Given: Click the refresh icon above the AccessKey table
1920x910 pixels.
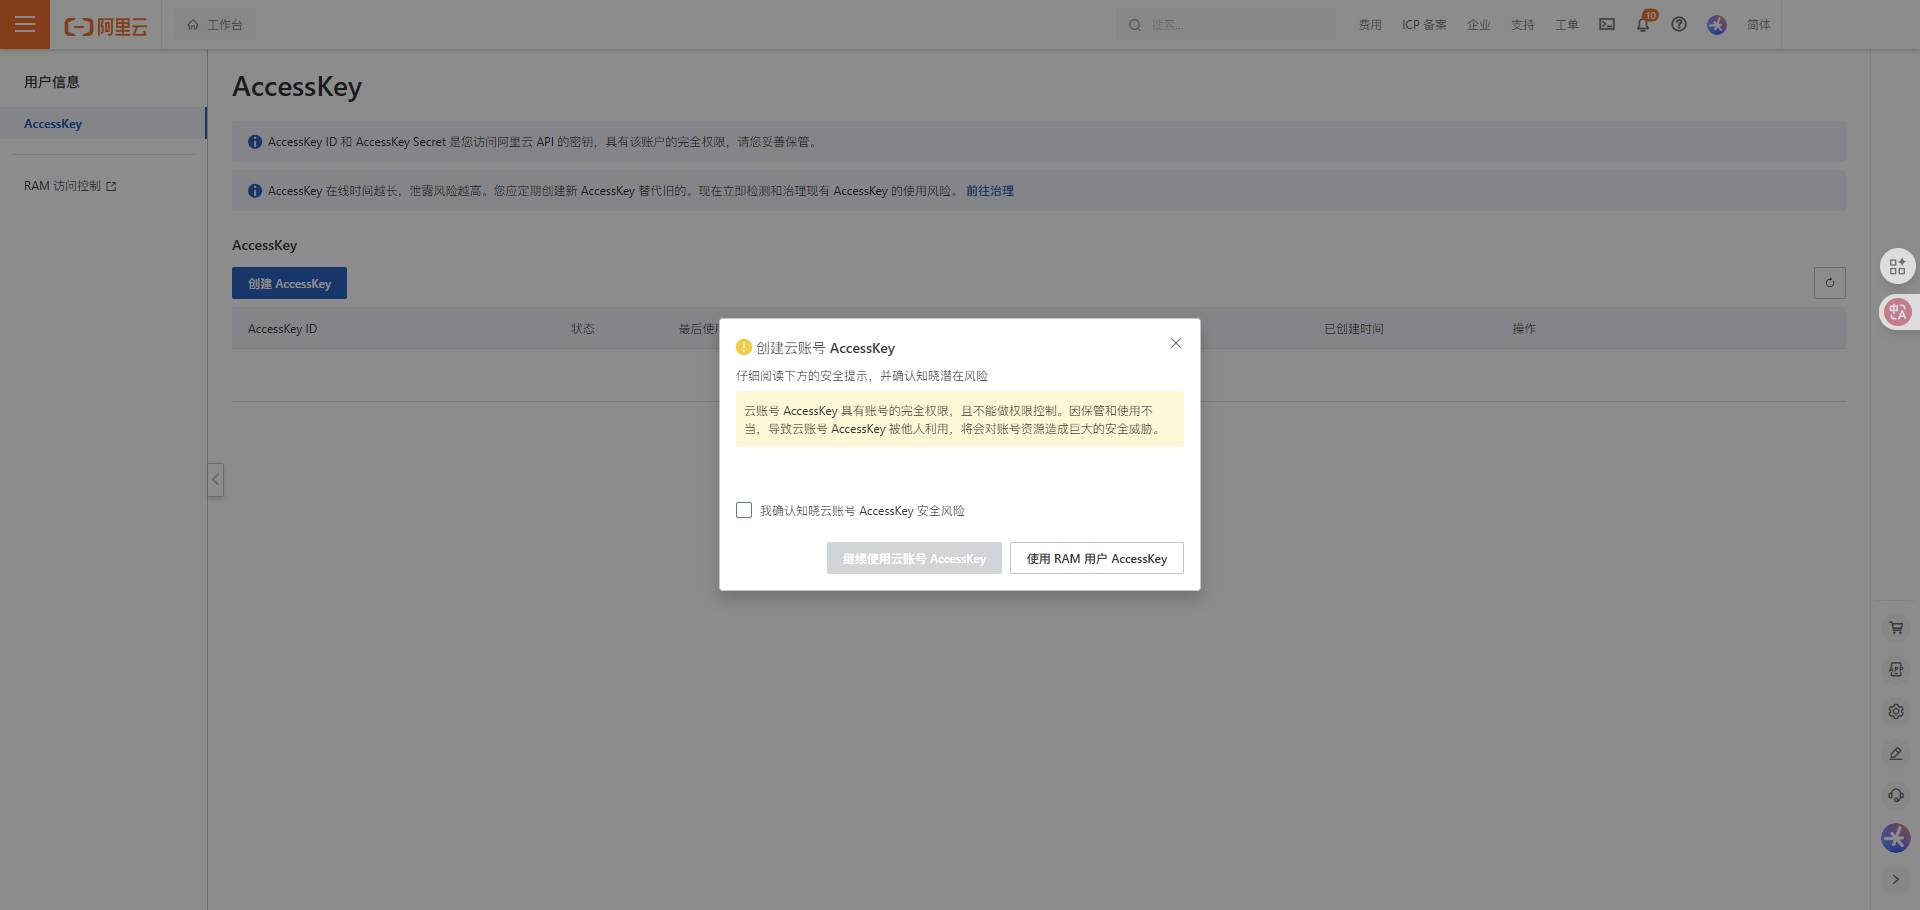Looking at the screenshot, I should coord(1829,283).
